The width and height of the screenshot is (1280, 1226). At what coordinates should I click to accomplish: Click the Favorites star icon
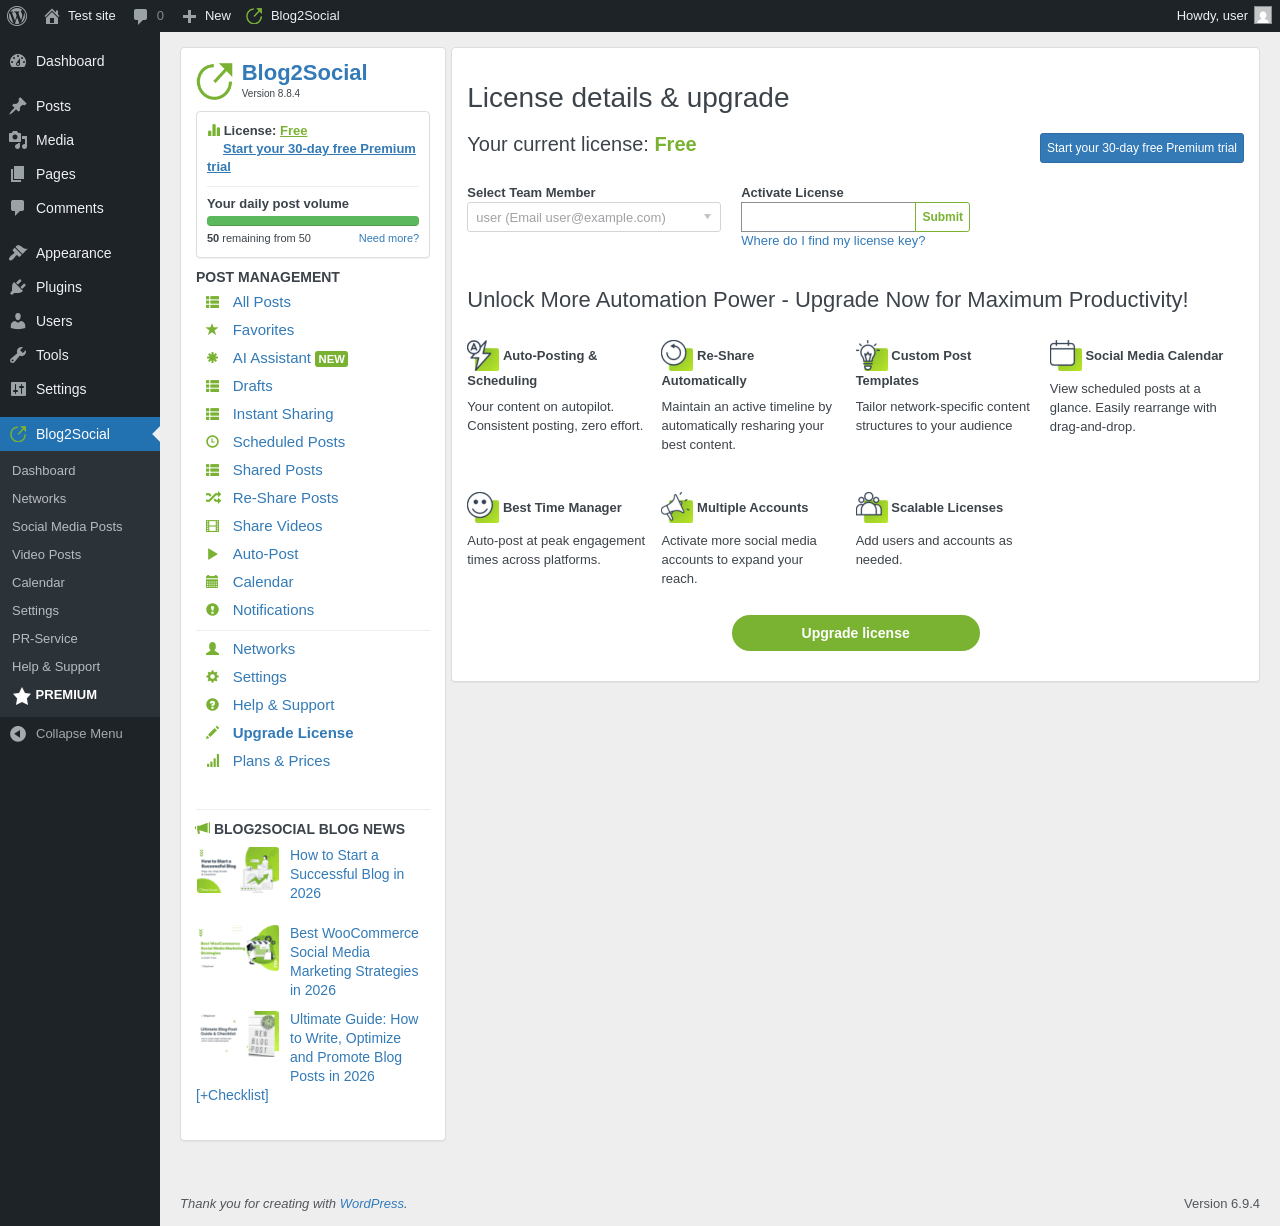[212, 330]
